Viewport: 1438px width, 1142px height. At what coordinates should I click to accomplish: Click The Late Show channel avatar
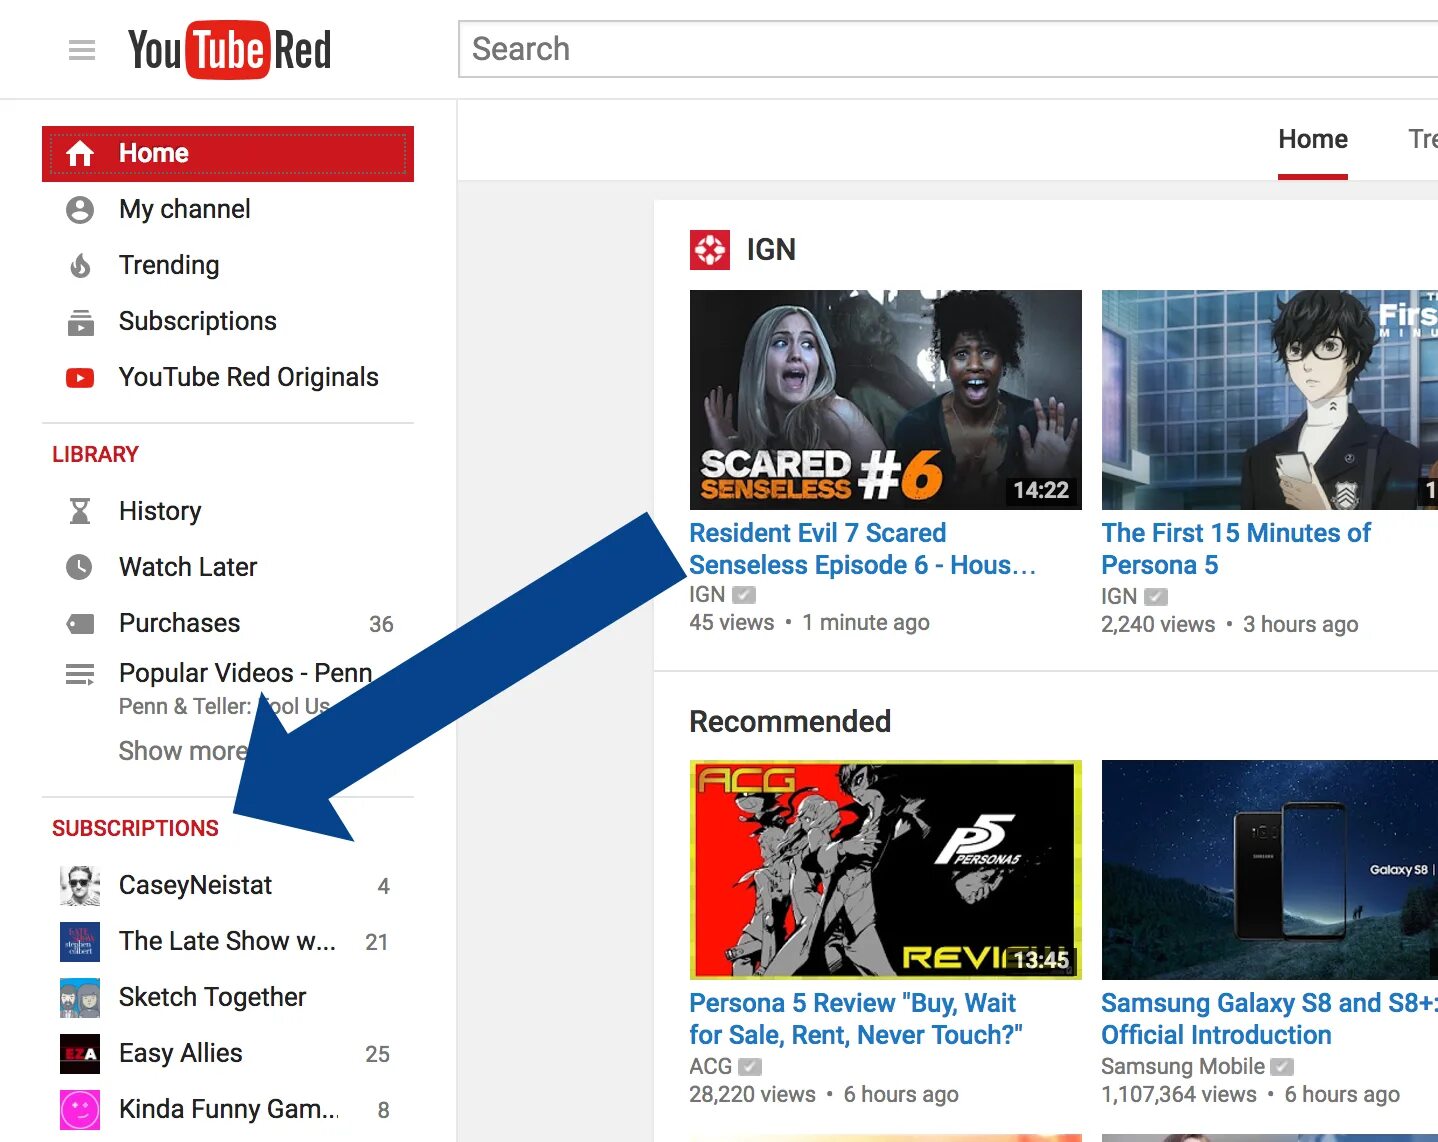coord(80,942)
